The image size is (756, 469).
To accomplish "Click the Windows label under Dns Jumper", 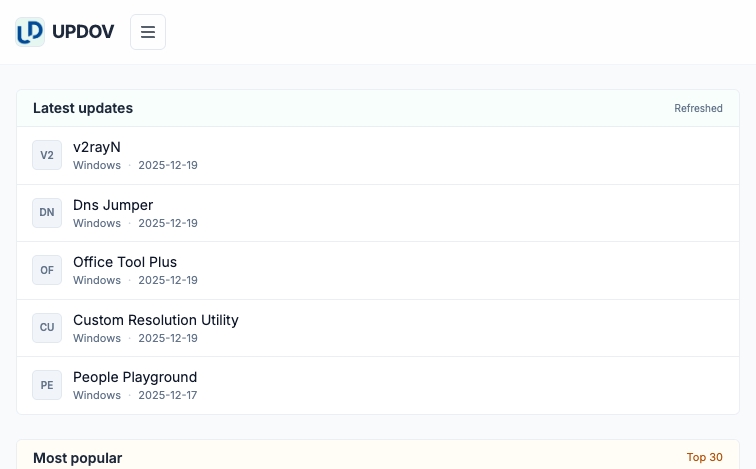I will tap(97, 223).
